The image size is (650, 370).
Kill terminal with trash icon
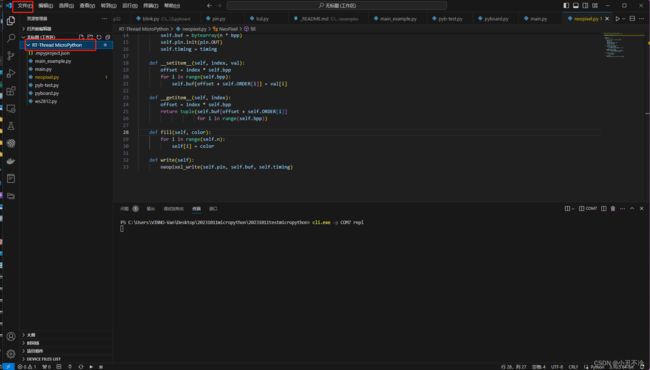(x=613, y=208)
